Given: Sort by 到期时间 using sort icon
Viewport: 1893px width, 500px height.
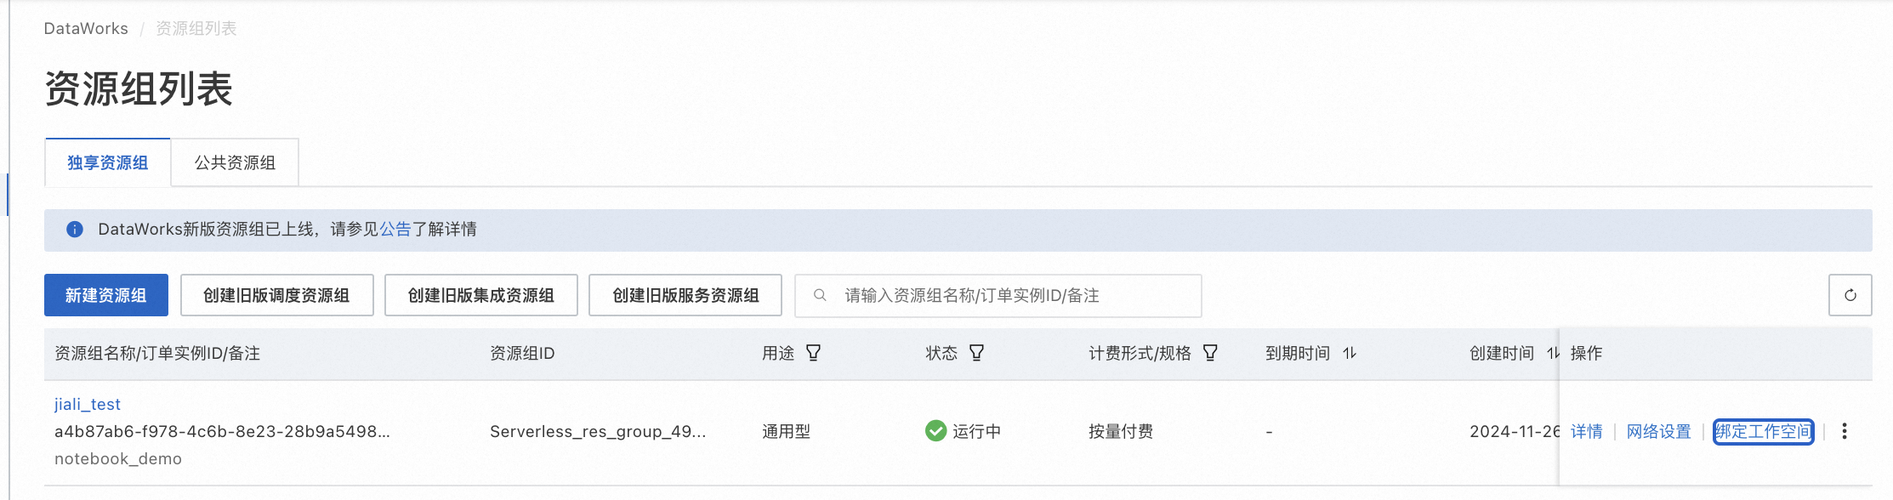Looking at the screenshot, I should [x=1350, y=353].
